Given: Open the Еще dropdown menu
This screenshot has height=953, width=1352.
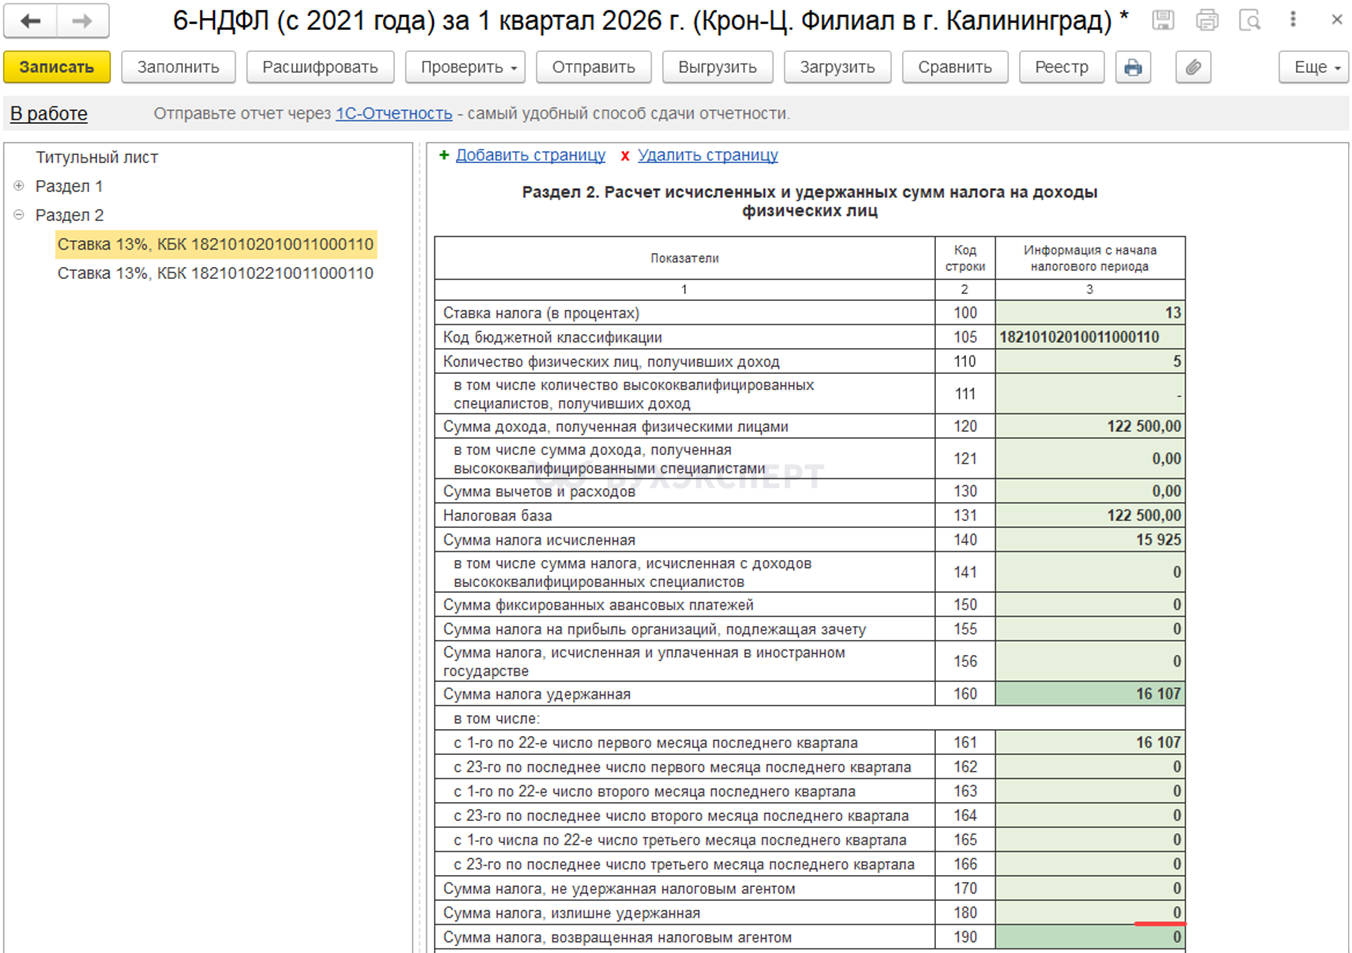Looking at the screenshot, I should point(1314,67).
